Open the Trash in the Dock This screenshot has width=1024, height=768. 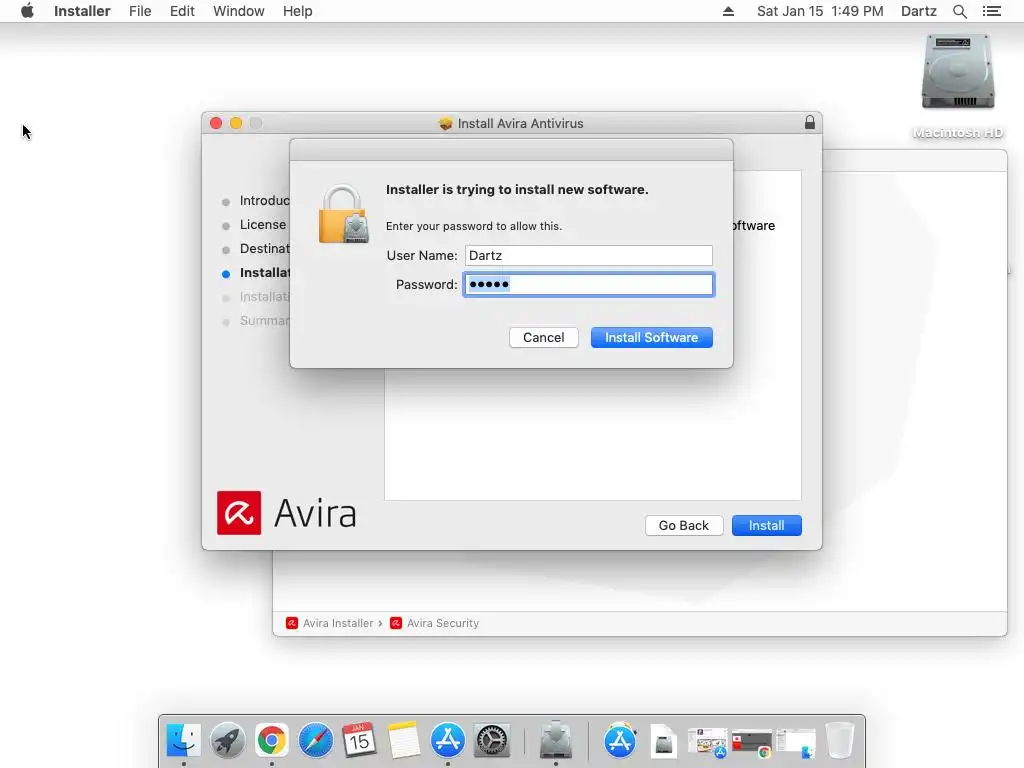tap(839, 741)
